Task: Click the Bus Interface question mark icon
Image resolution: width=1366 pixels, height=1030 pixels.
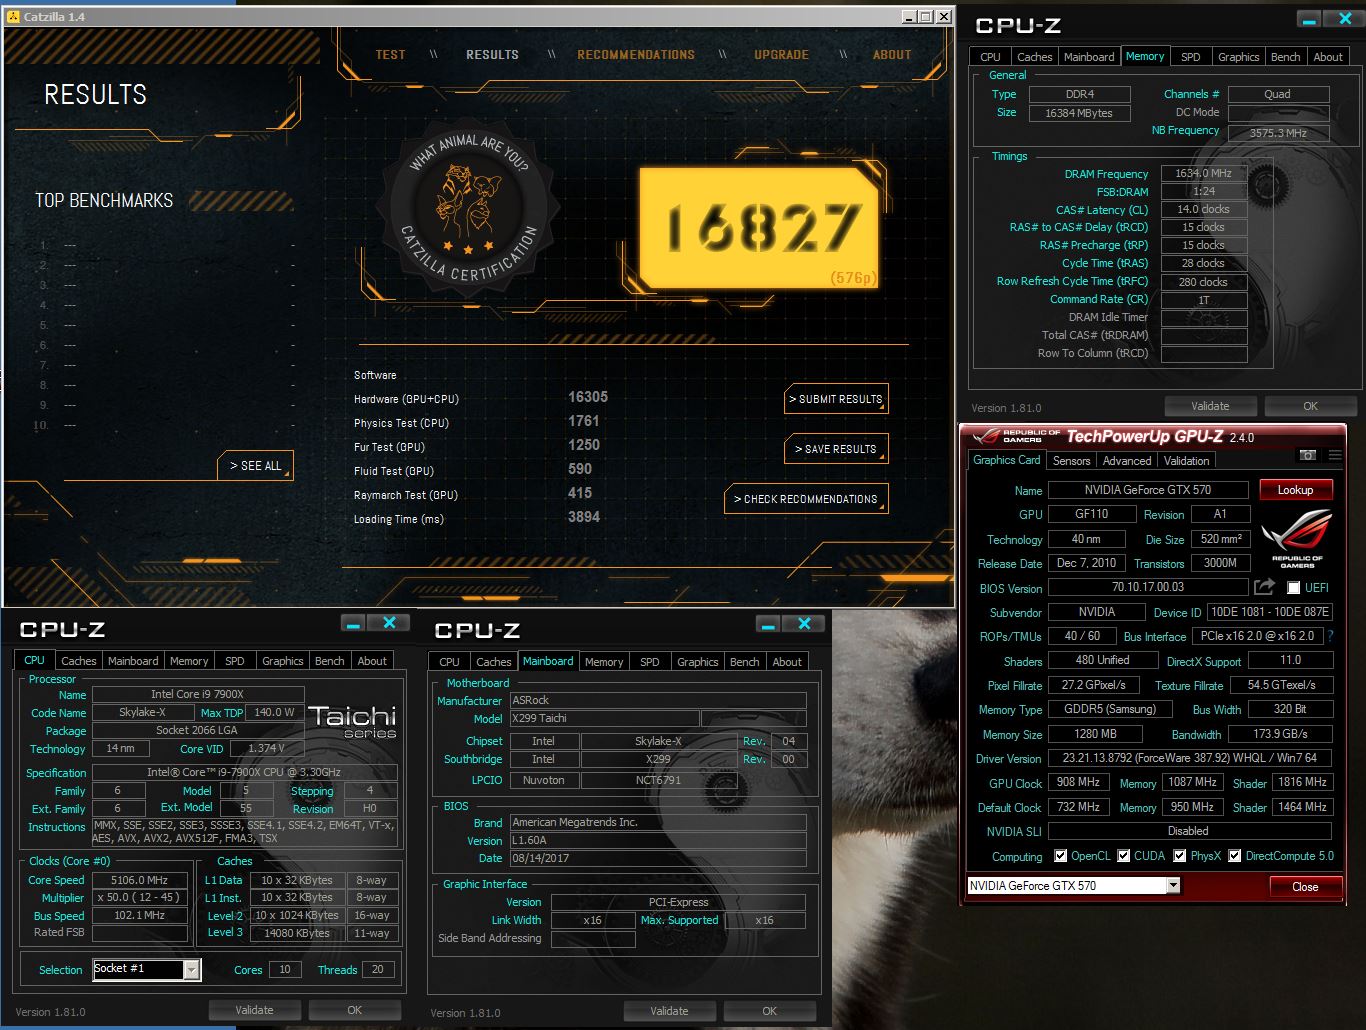Action: click(x=1331, y=636)
